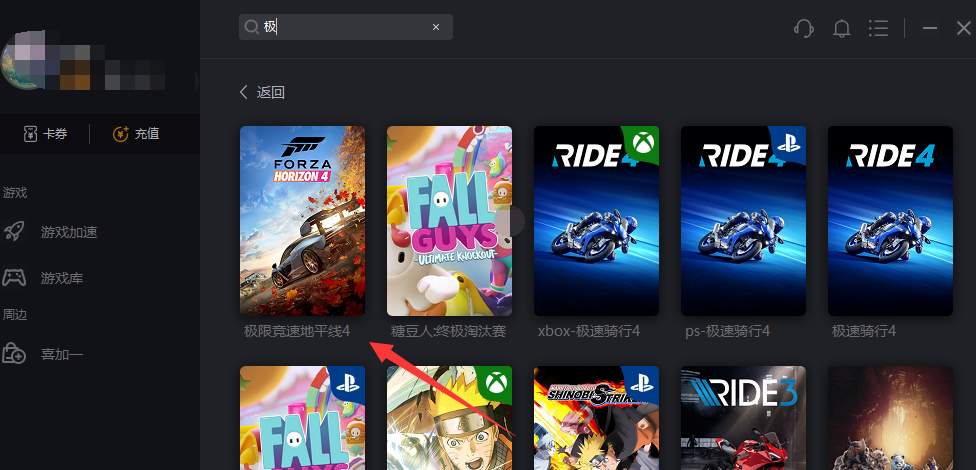Open the RIDE 3 game cover
Screen dimensions: 976x470
pyautogui.click(x=743, y=418)
